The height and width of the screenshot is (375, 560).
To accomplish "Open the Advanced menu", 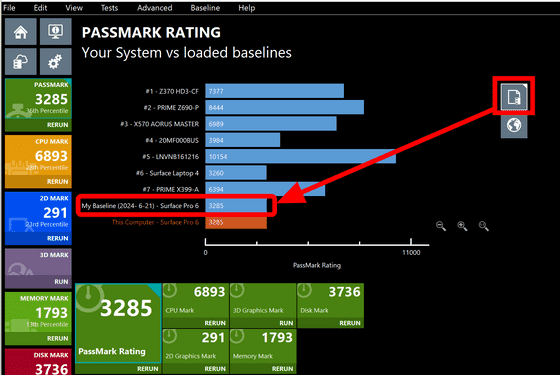I will [x=155, y=8].
